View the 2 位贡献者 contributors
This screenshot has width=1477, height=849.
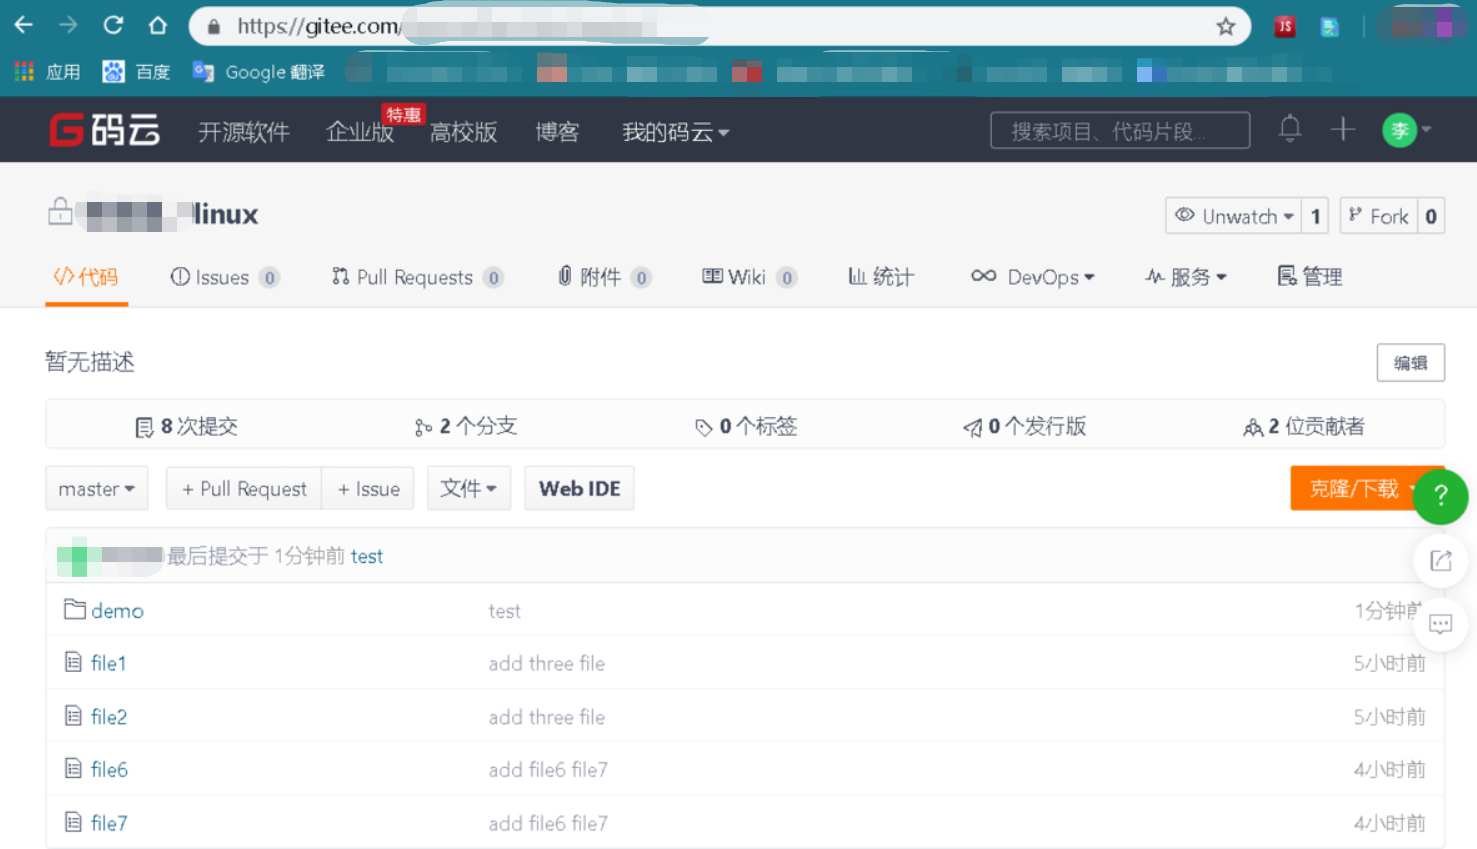(1304, 427)
